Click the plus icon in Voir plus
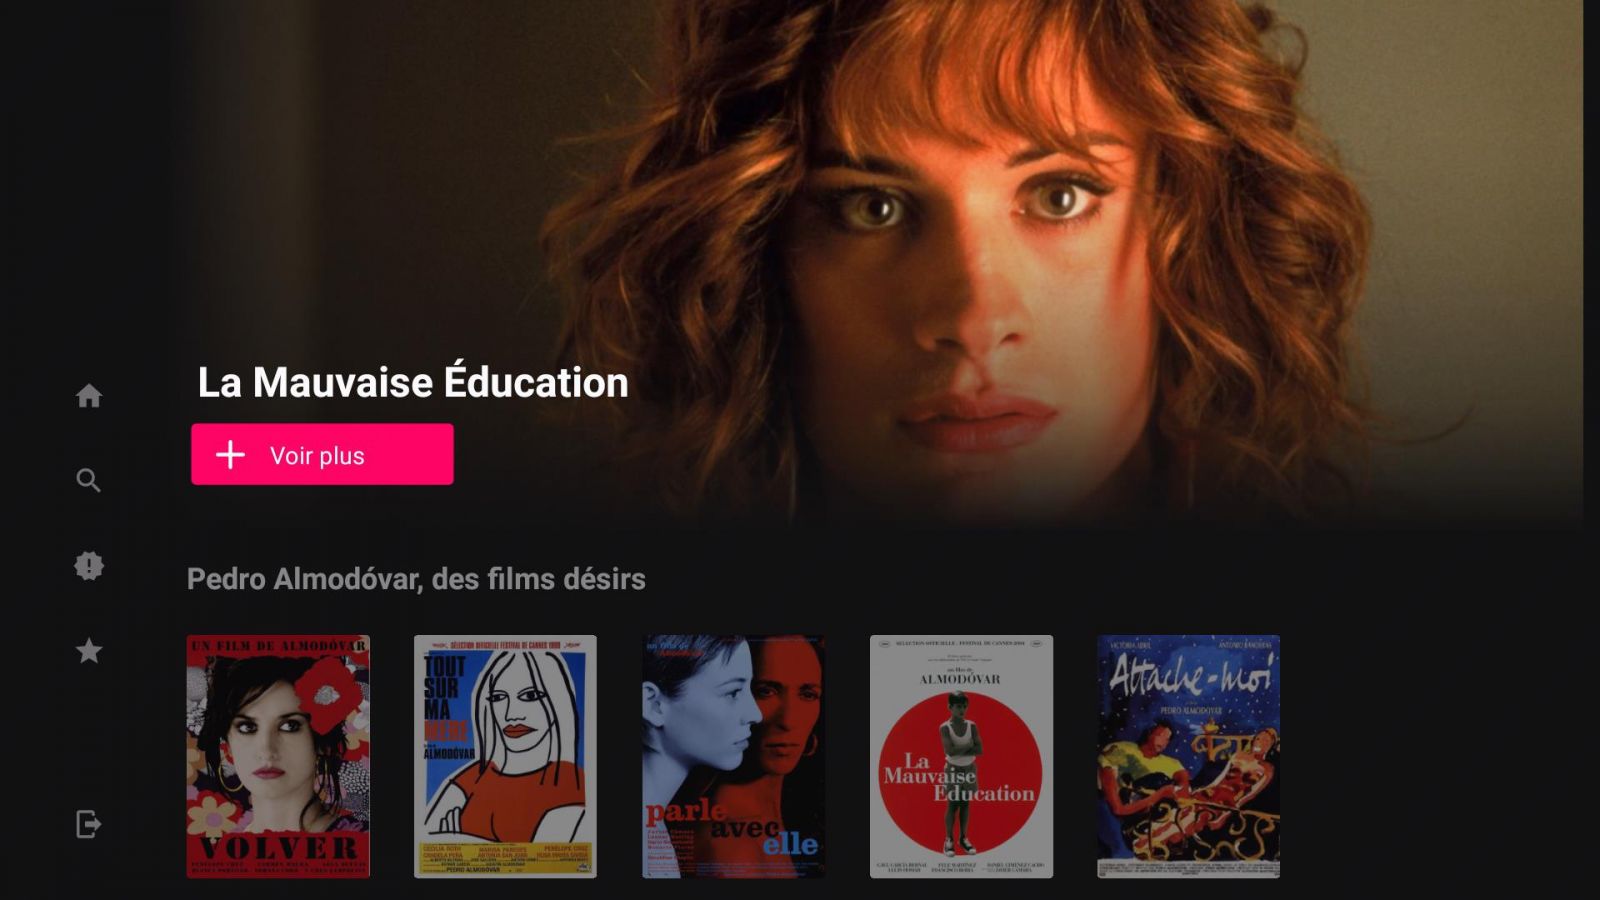 [x=231, y=455]
